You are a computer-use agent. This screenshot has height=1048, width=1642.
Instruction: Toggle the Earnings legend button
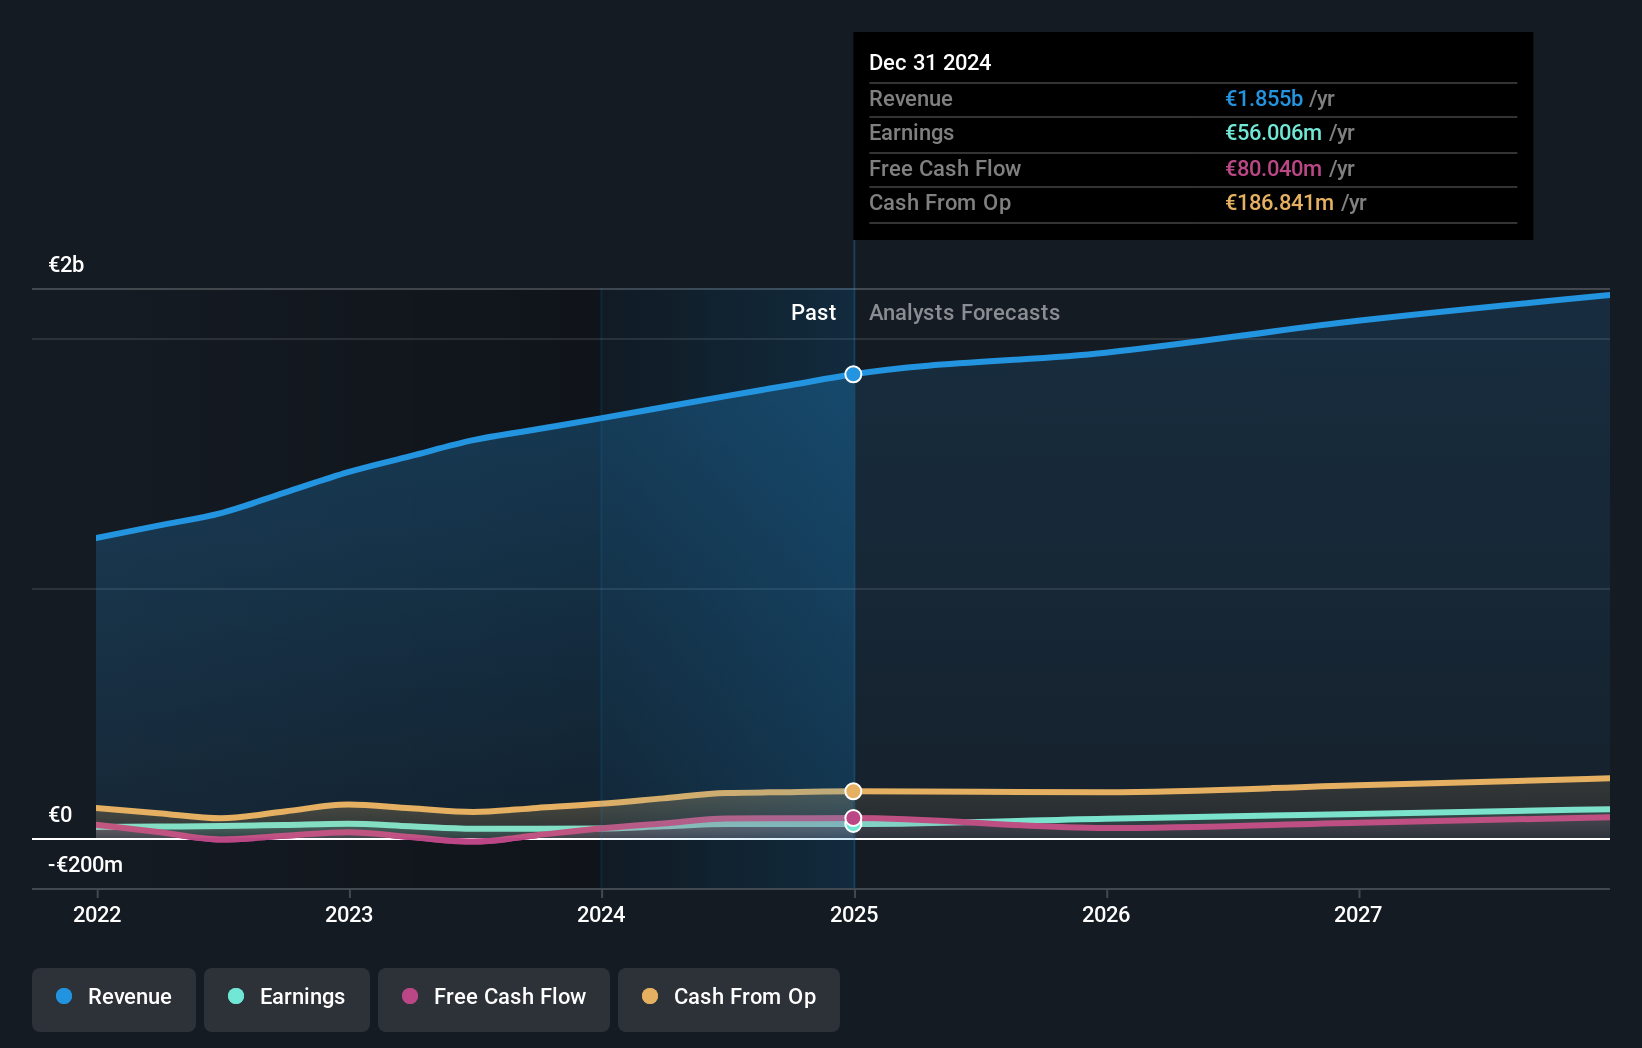pyautogui.click(x=287, y=999)
